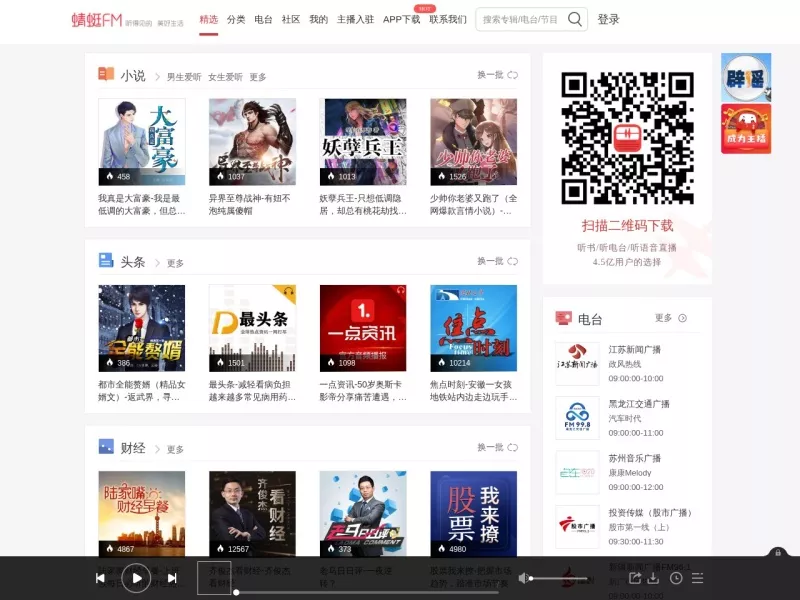Click the 成为主播 red side banner
Screen dimensions: 800x600
[x=746, y=129]
